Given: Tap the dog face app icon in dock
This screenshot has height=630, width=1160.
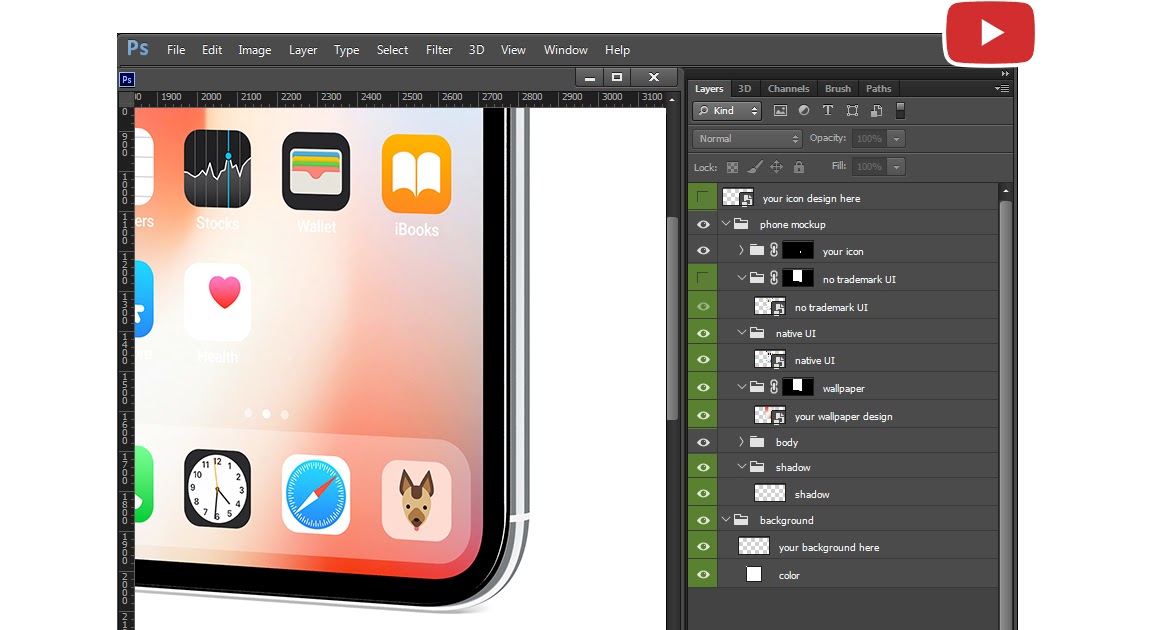Looking at the screenshot, I should click(417, 501).
